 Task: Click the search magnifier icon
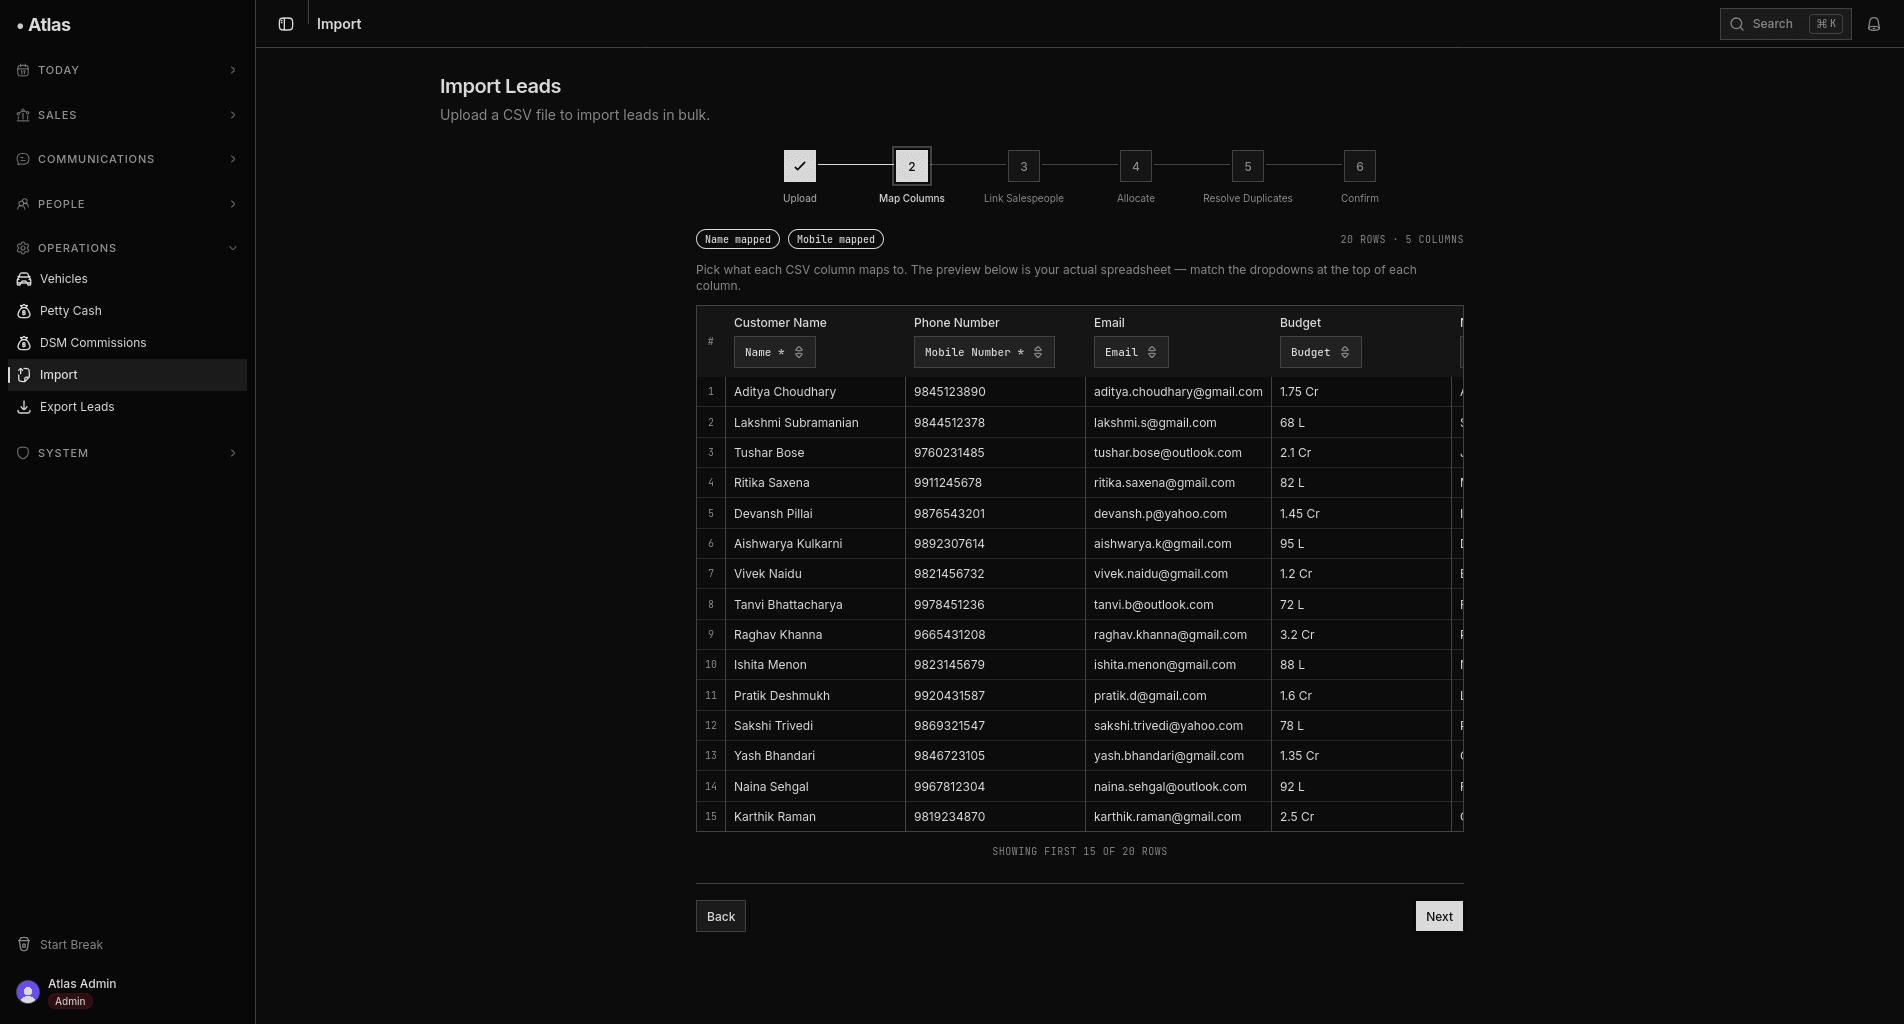point(1737,24)
